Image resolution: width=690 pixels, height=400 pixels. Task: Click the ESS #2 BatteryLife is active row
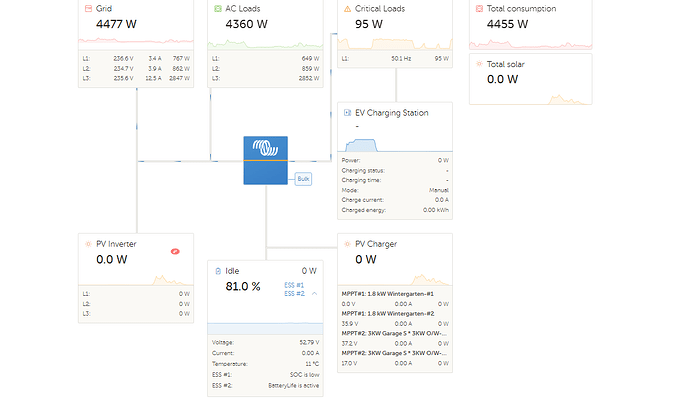(x=265, y=385)
